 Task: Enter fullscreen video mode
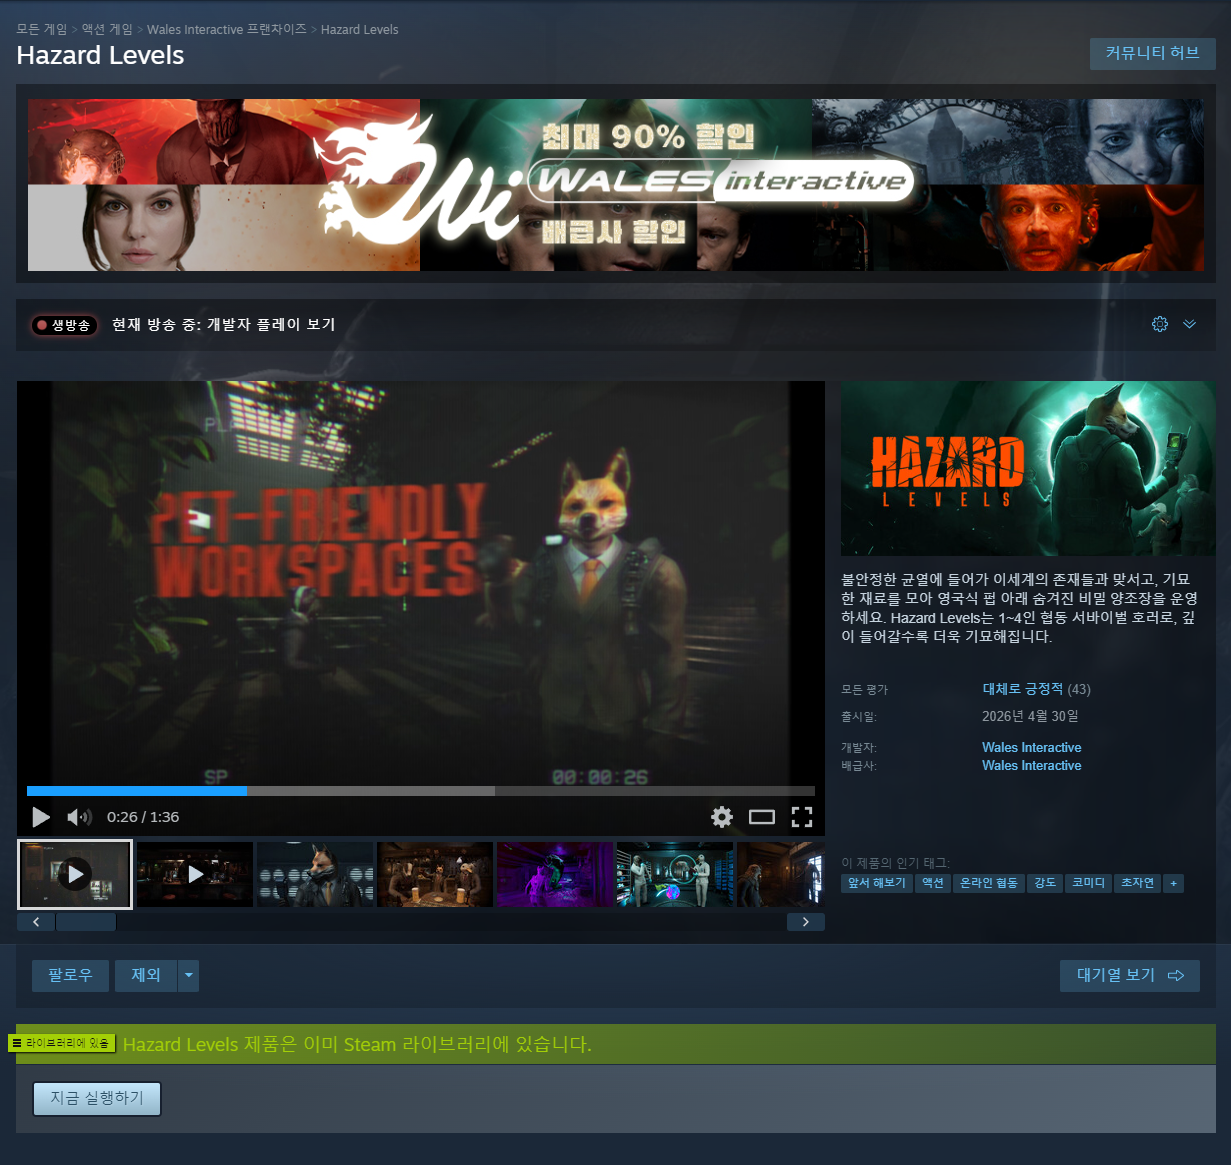802,817
